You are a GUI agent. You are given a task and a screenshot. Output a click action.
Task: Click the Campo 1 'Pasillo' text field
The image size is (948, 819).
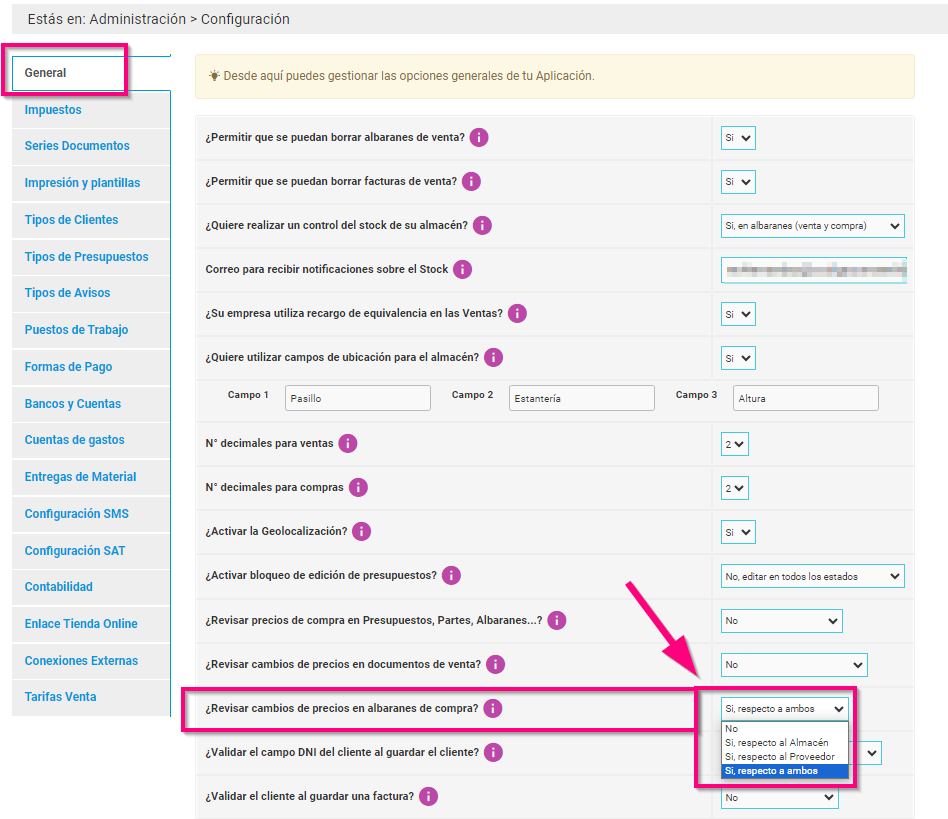pyautogui.click(x=357, y=398)
